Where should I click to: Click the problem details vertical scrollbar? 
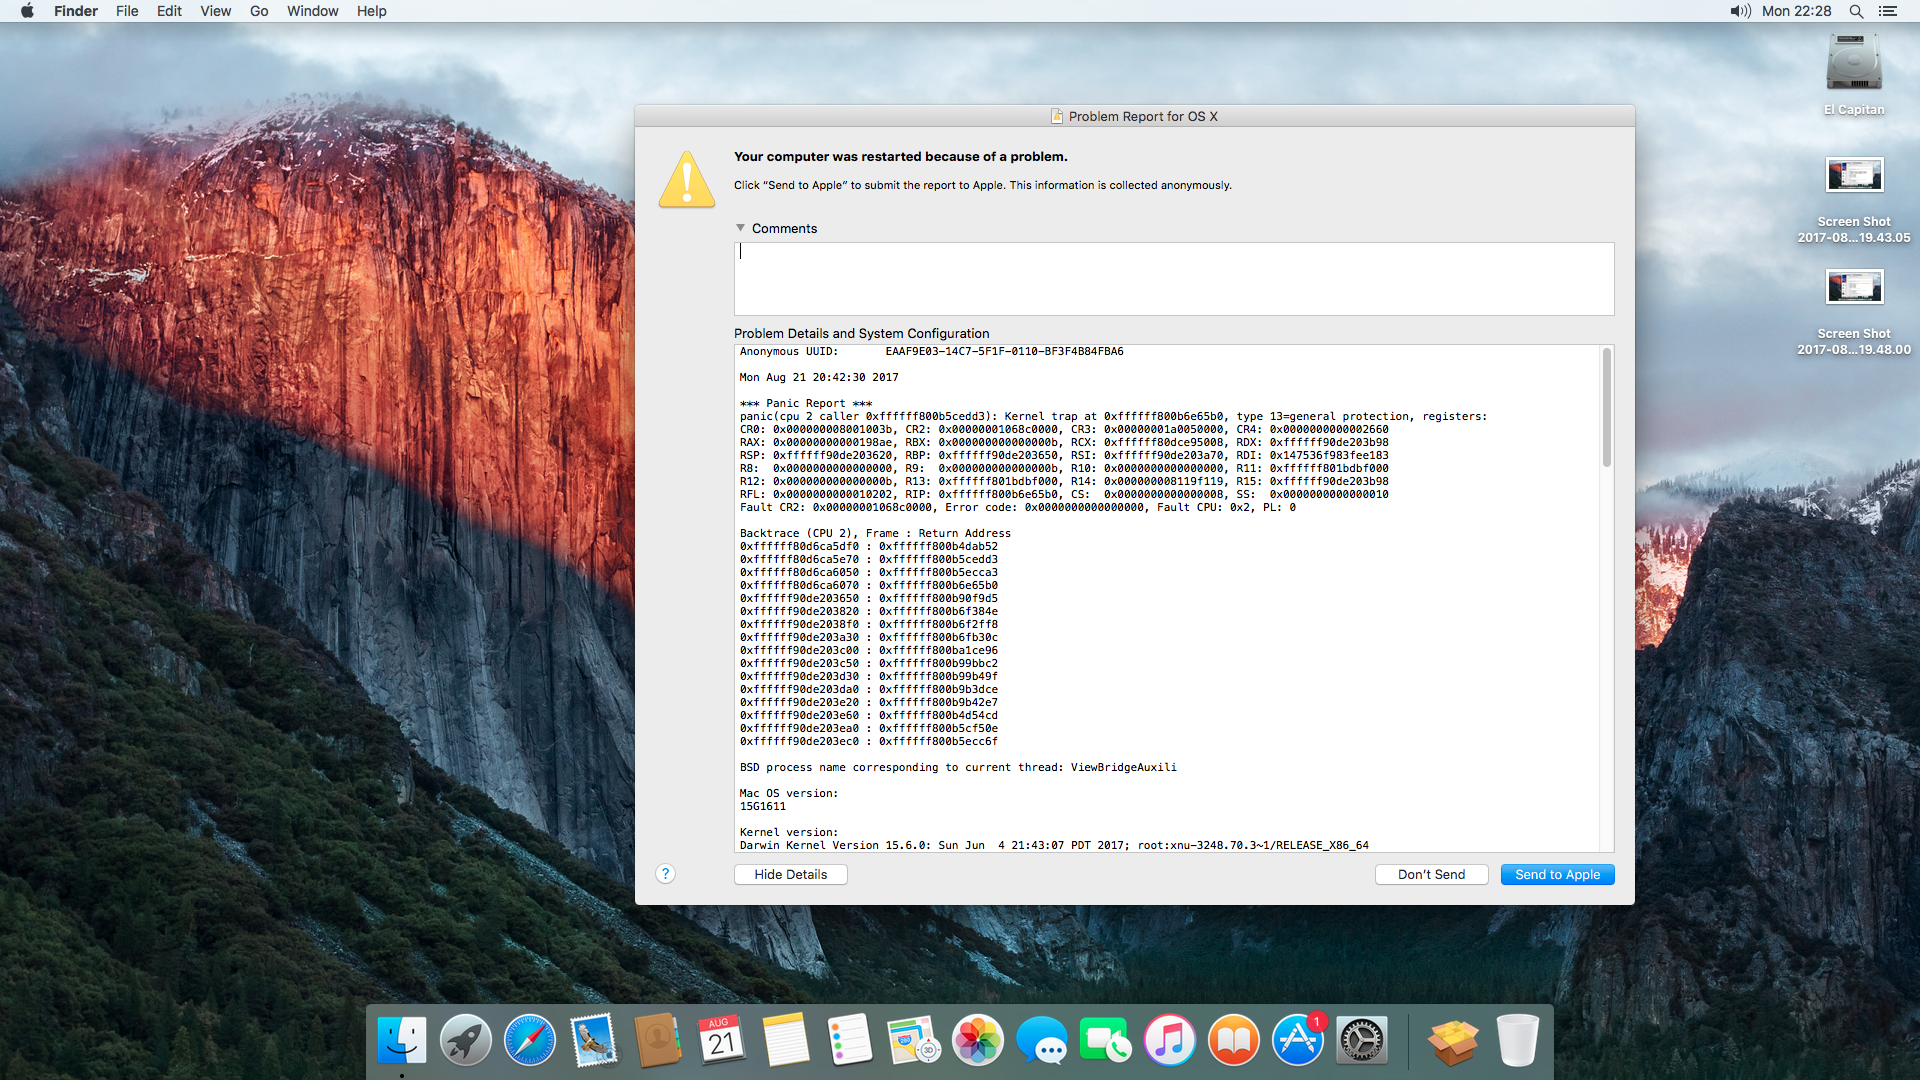(x=1607, y=408)
